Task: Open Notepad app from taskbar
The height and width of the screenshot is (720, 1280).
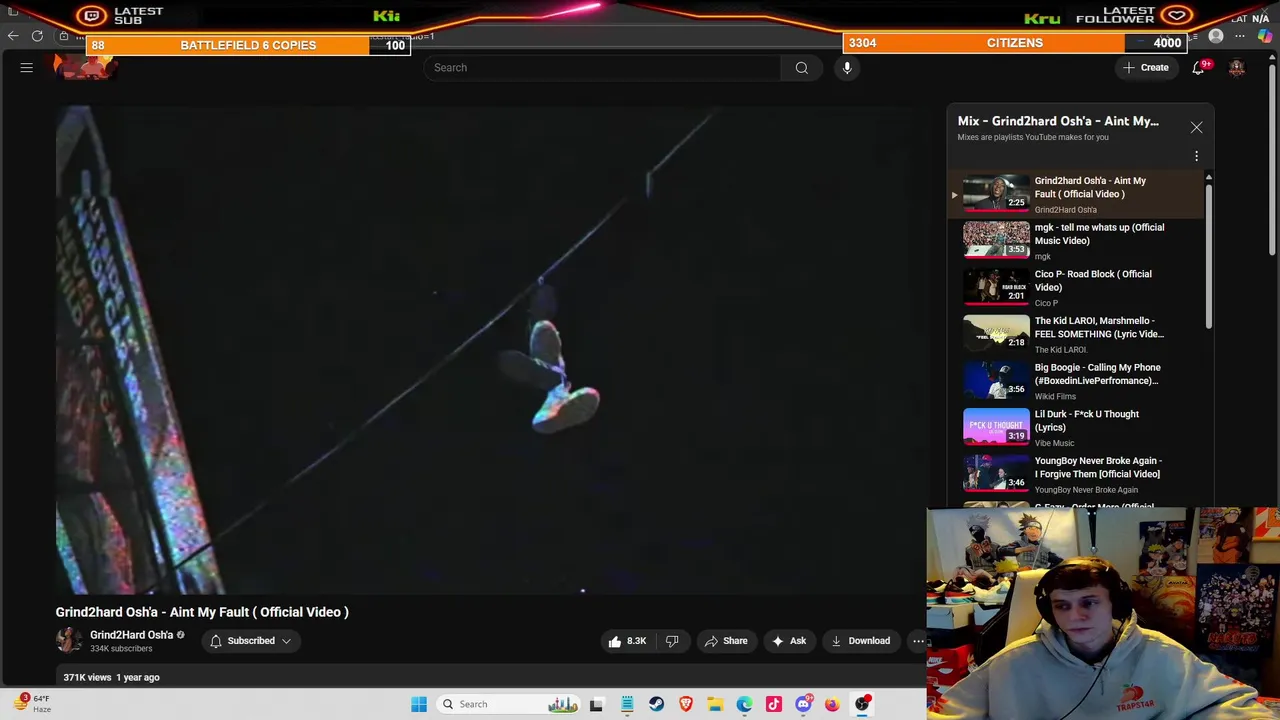Action: coord(626,704)
